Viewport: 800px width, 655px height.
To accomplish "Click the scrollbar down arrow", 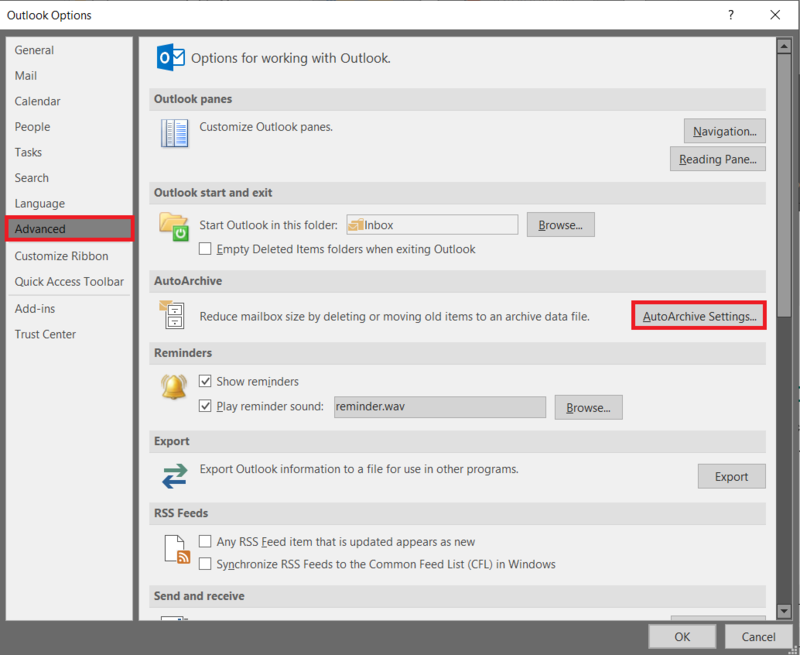I will 785,610.
